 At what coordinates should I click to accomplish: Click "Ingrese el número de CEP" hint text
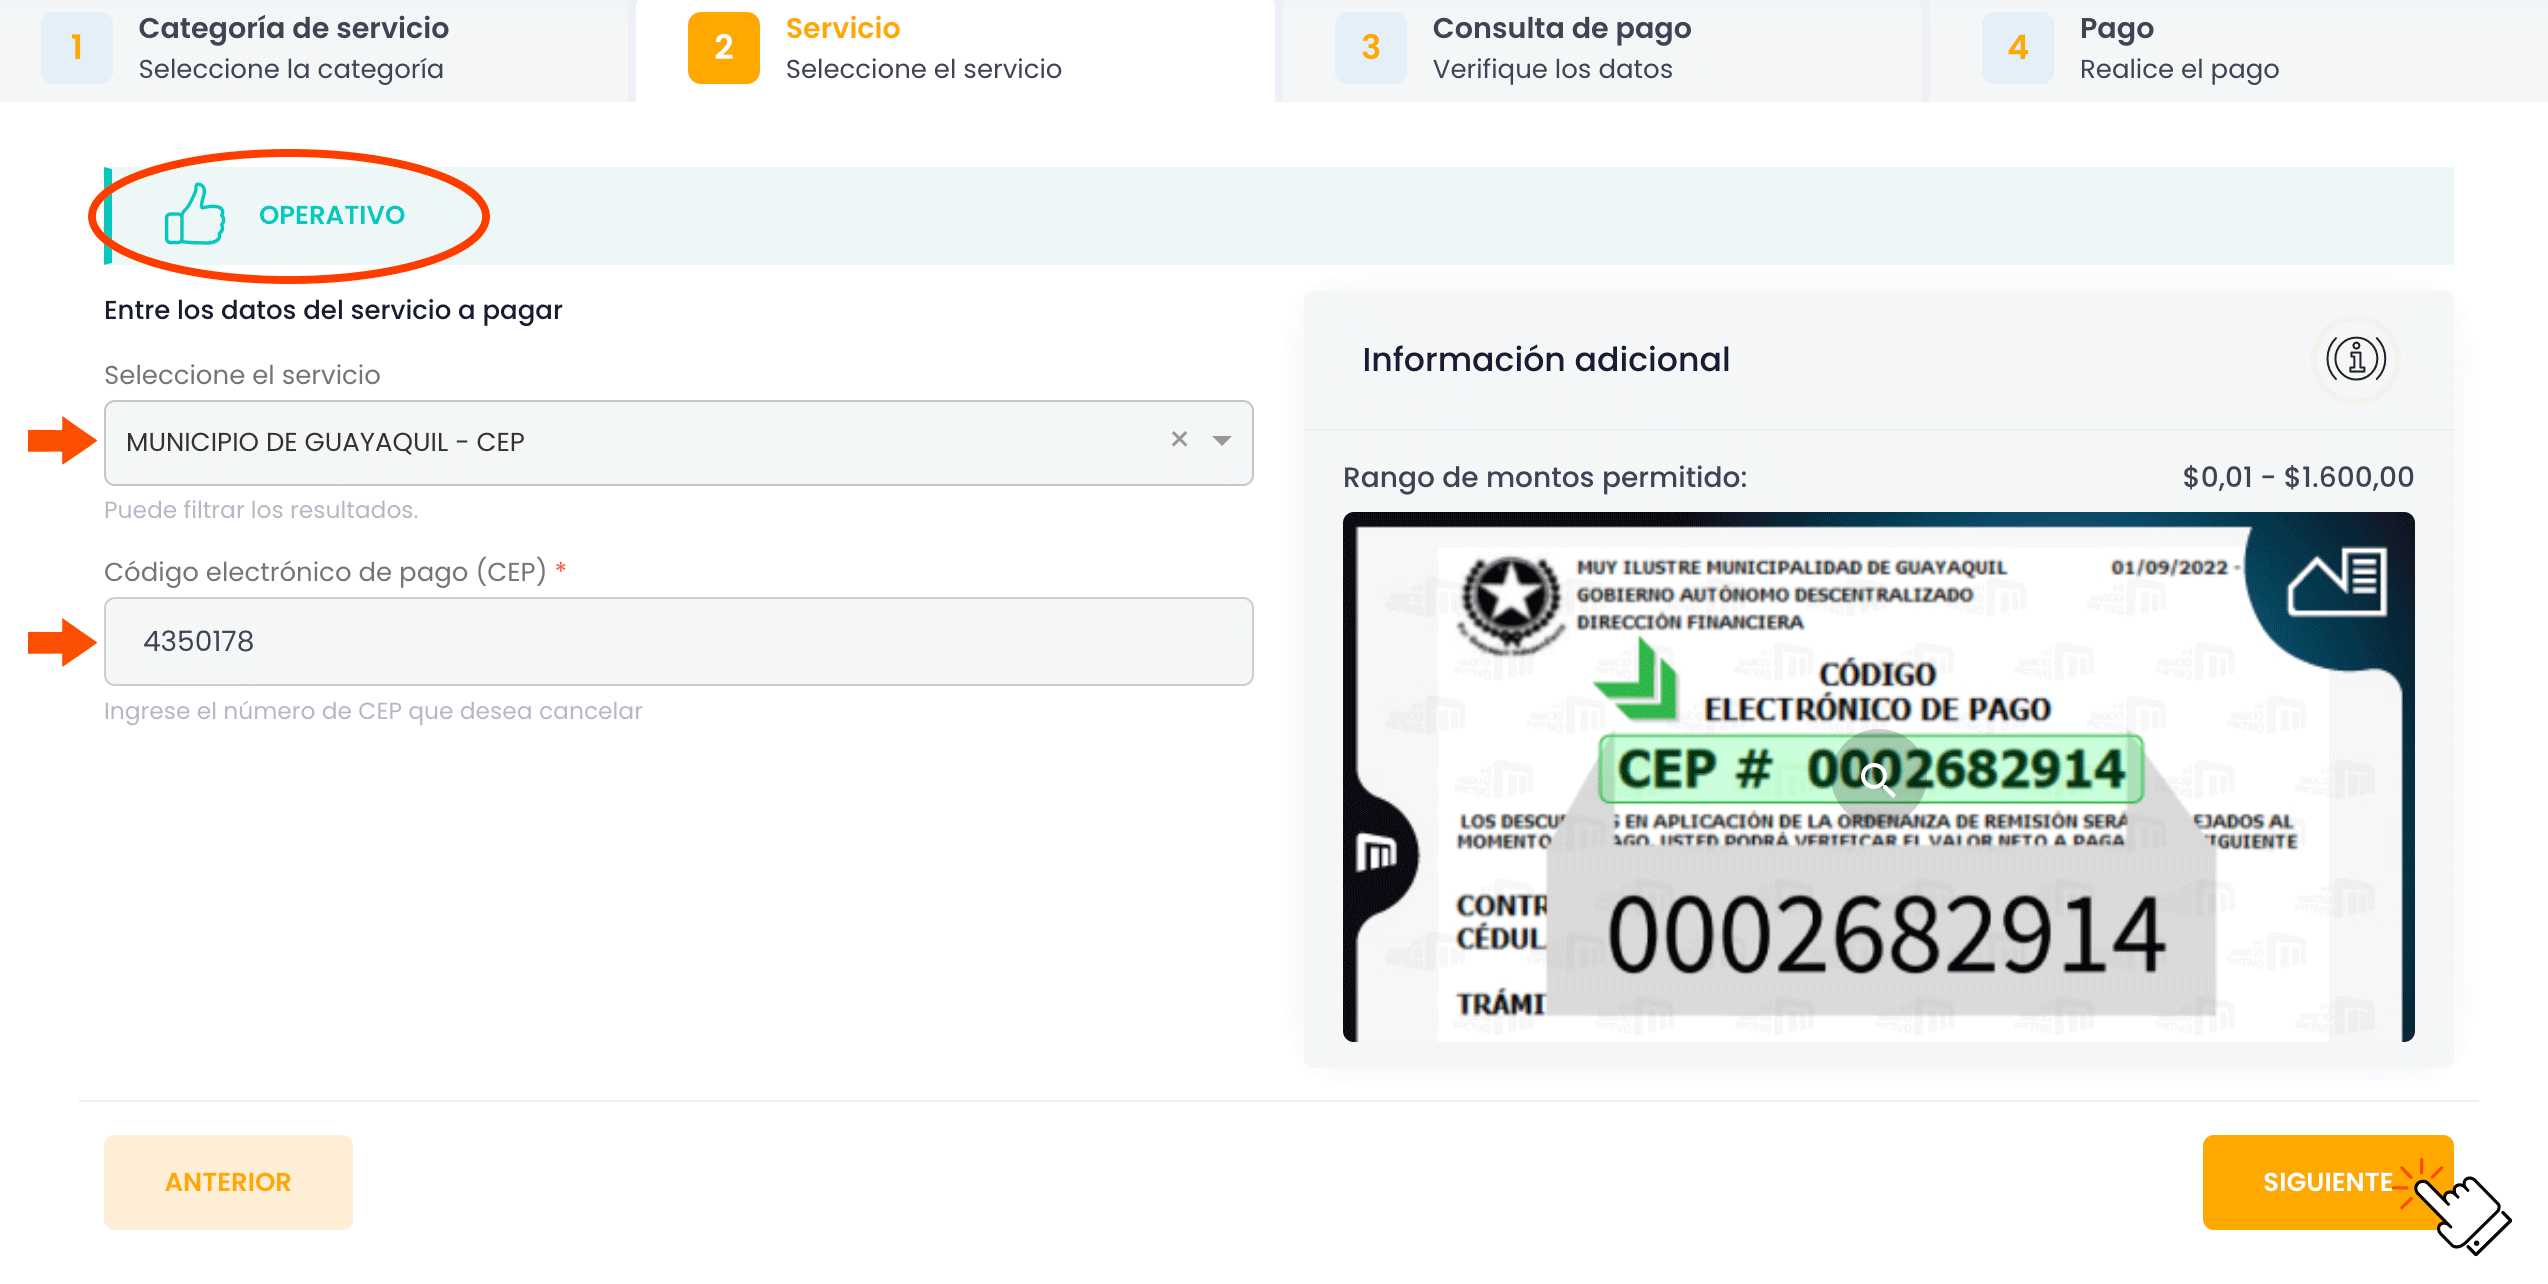coord(373,711)
